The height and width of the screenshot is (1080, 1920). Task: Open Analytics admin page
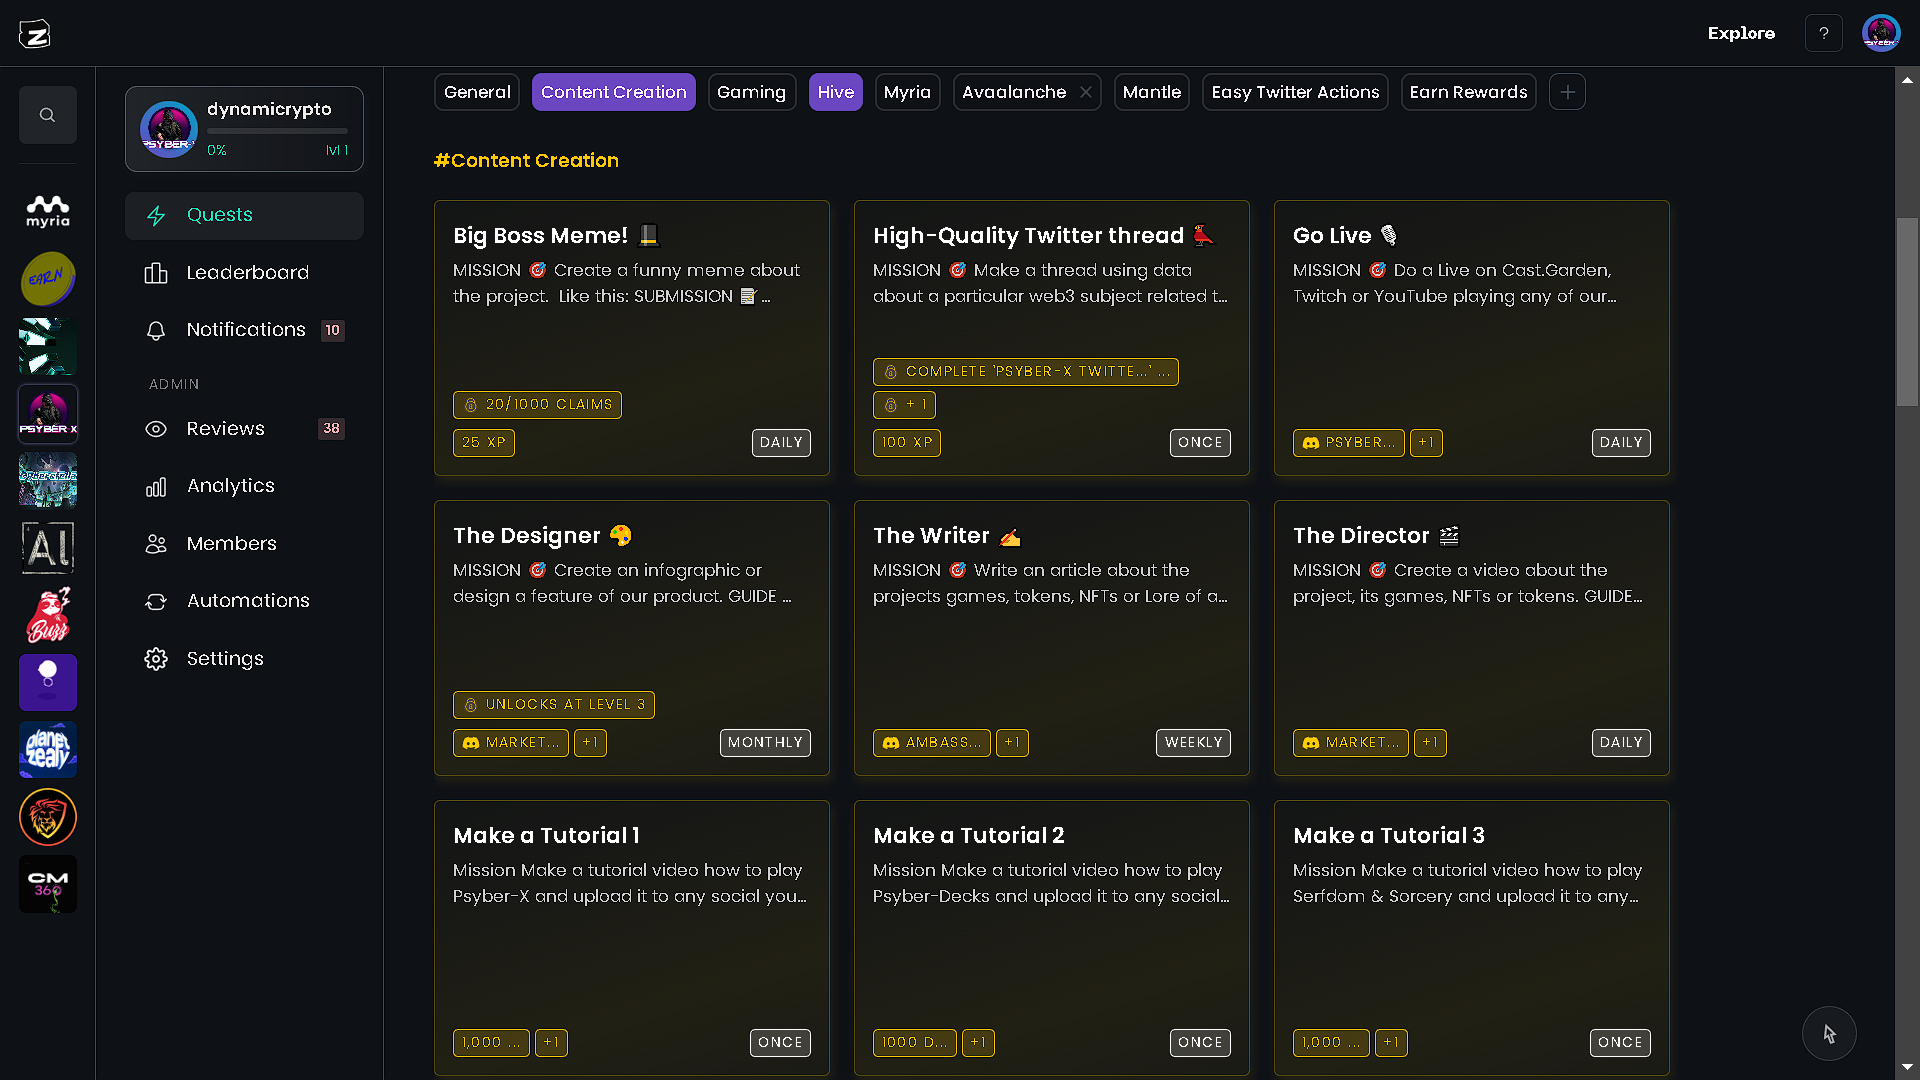(244, 486)
